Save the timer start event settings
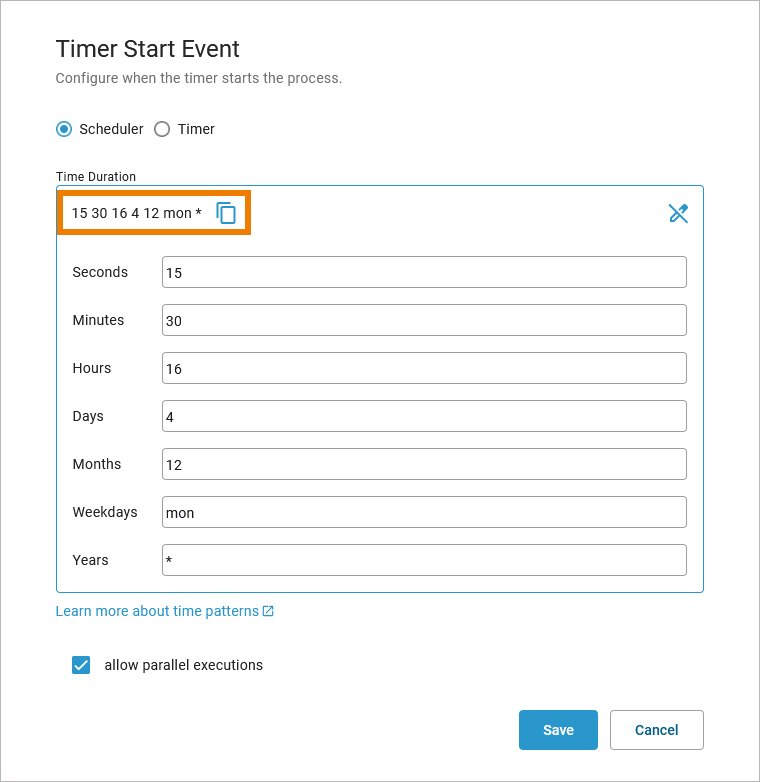This screenshot has width=760, height=782. click(558, 730)
